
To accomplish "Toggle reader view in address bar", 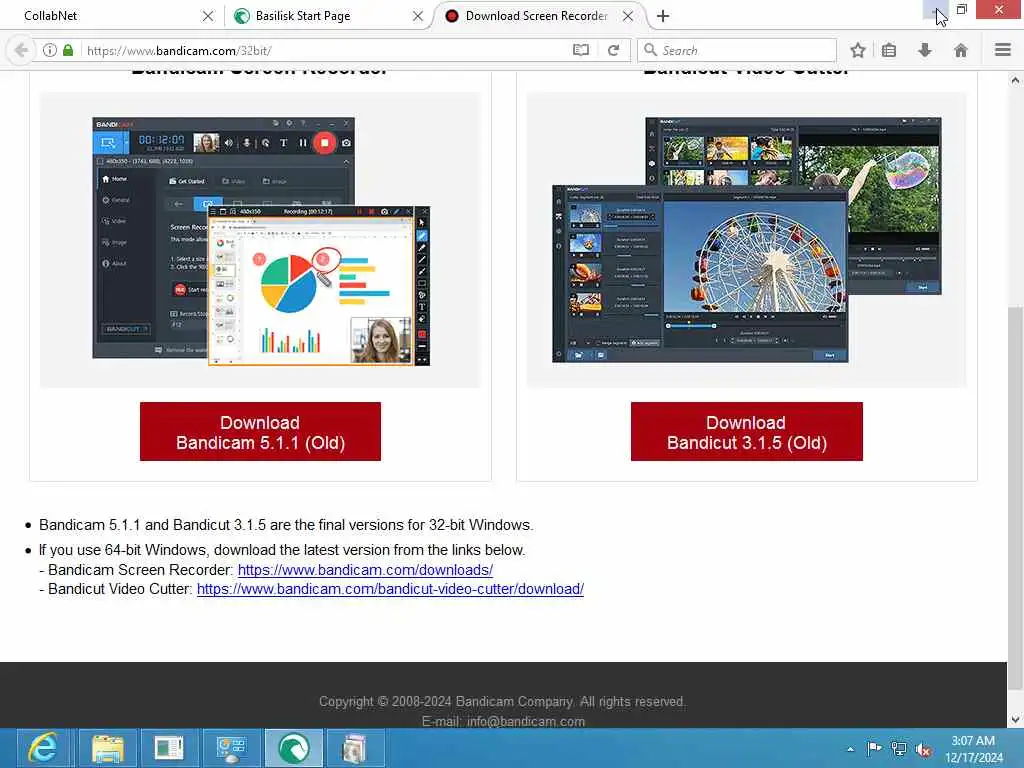I will pos(581,50).
